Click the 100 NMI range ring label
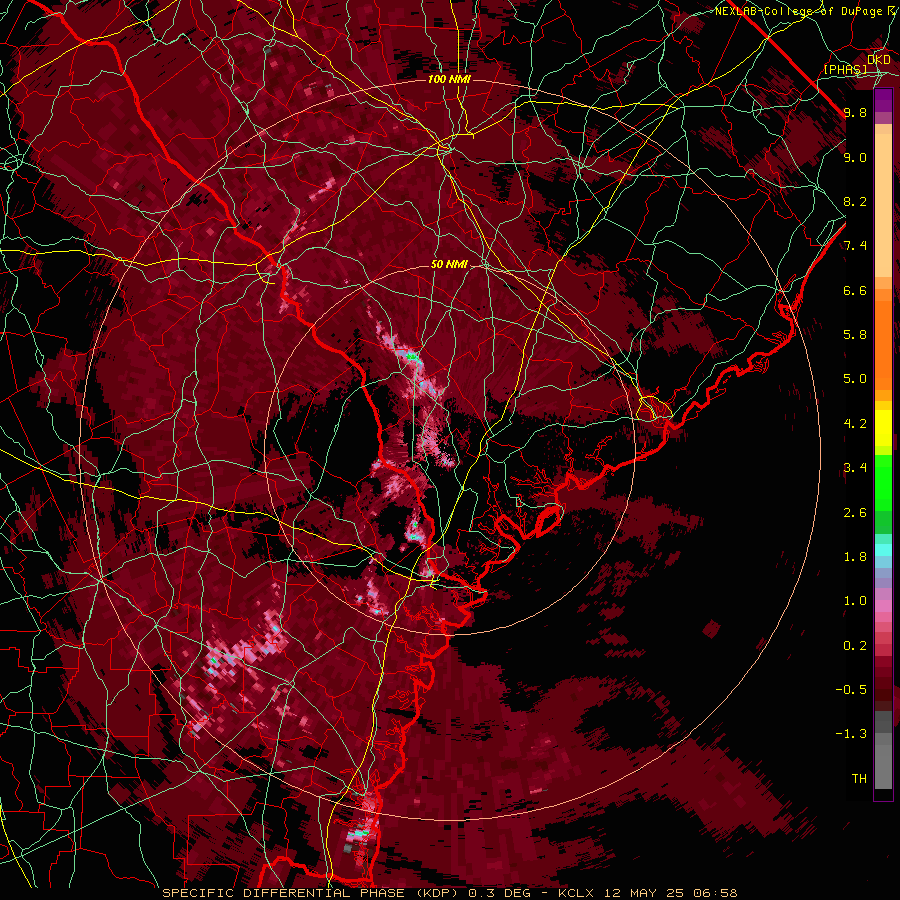 pyautogui.click(x=449, y=79)
